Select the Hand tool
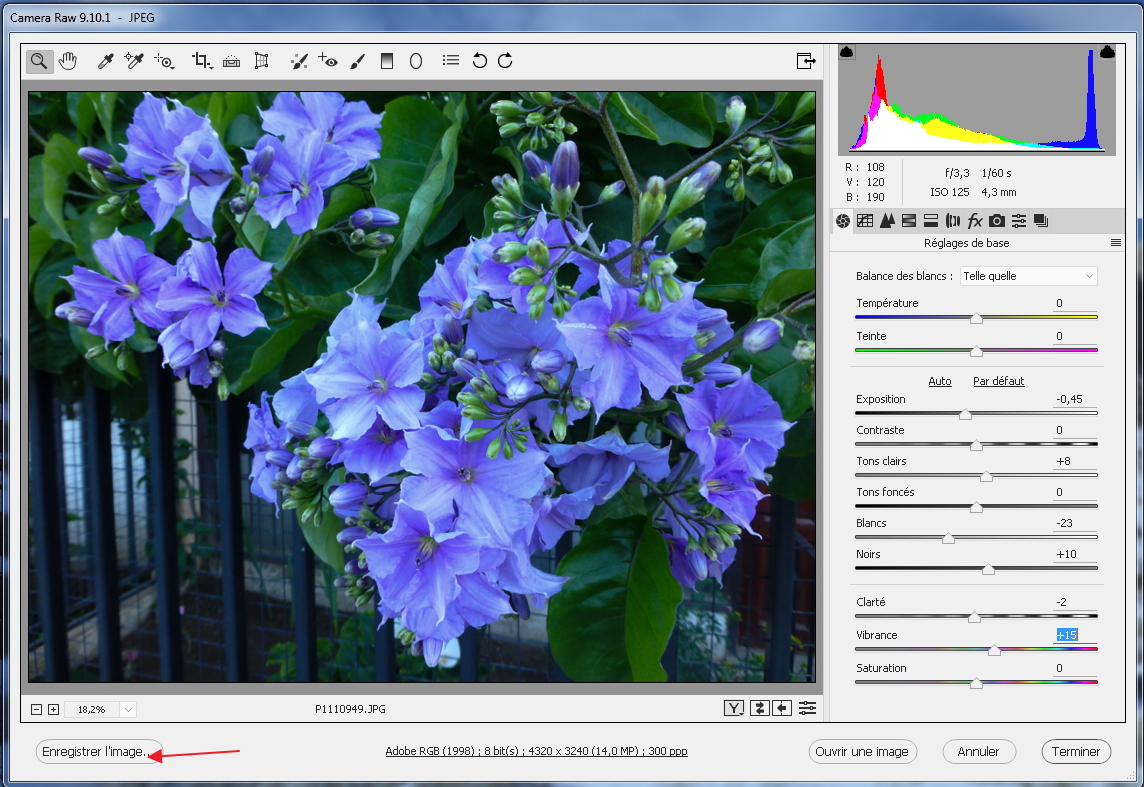 68,61
